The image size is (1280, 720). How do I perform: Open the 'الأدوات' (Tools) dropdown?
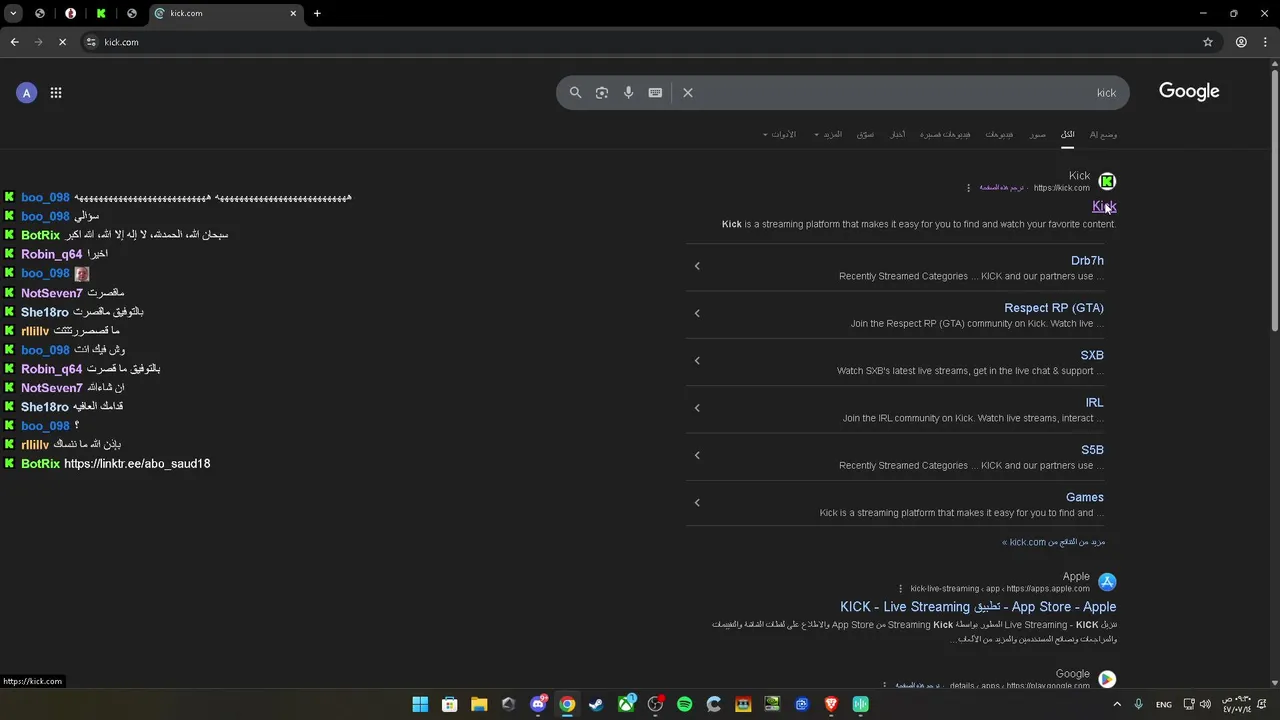(x=780, y=134)
